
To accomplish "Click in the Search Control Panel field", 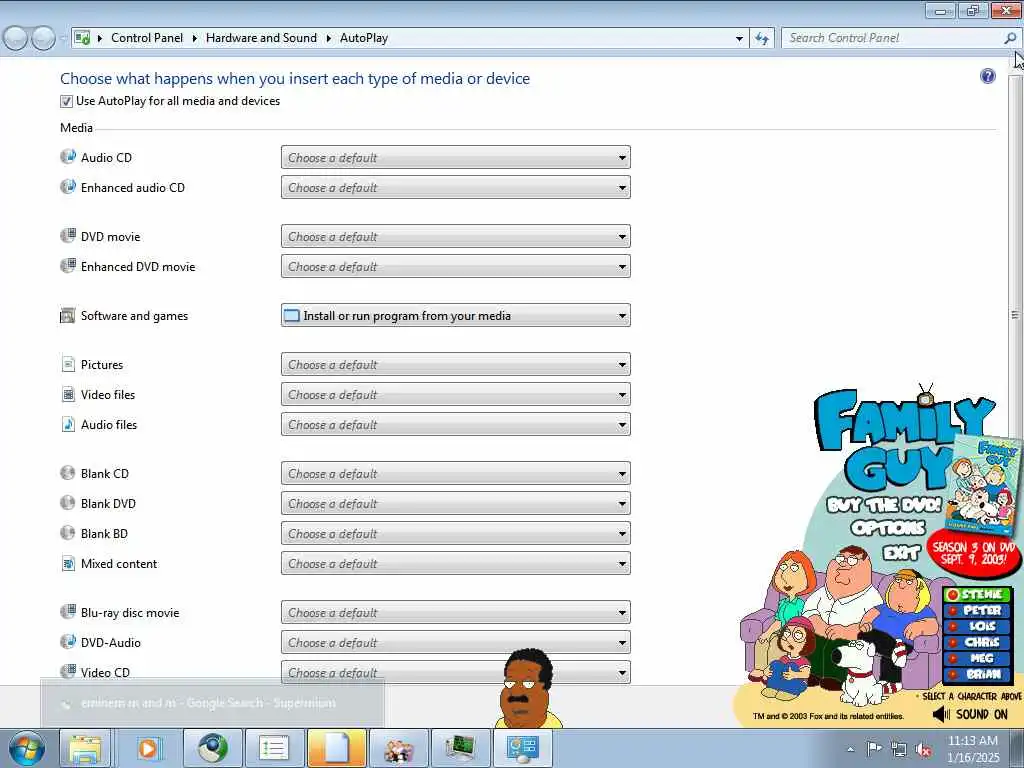I will 892,38.
